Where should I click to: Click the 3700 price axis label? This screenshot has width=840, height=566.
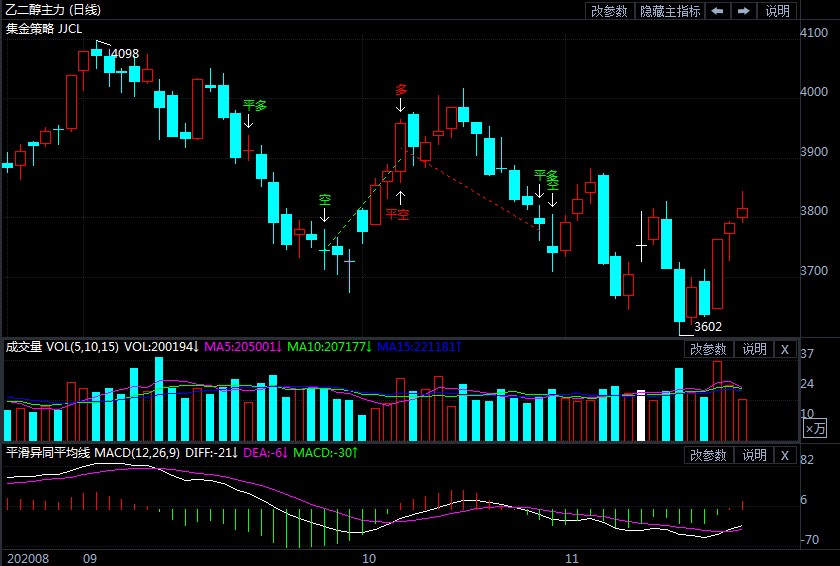(814, 270)
